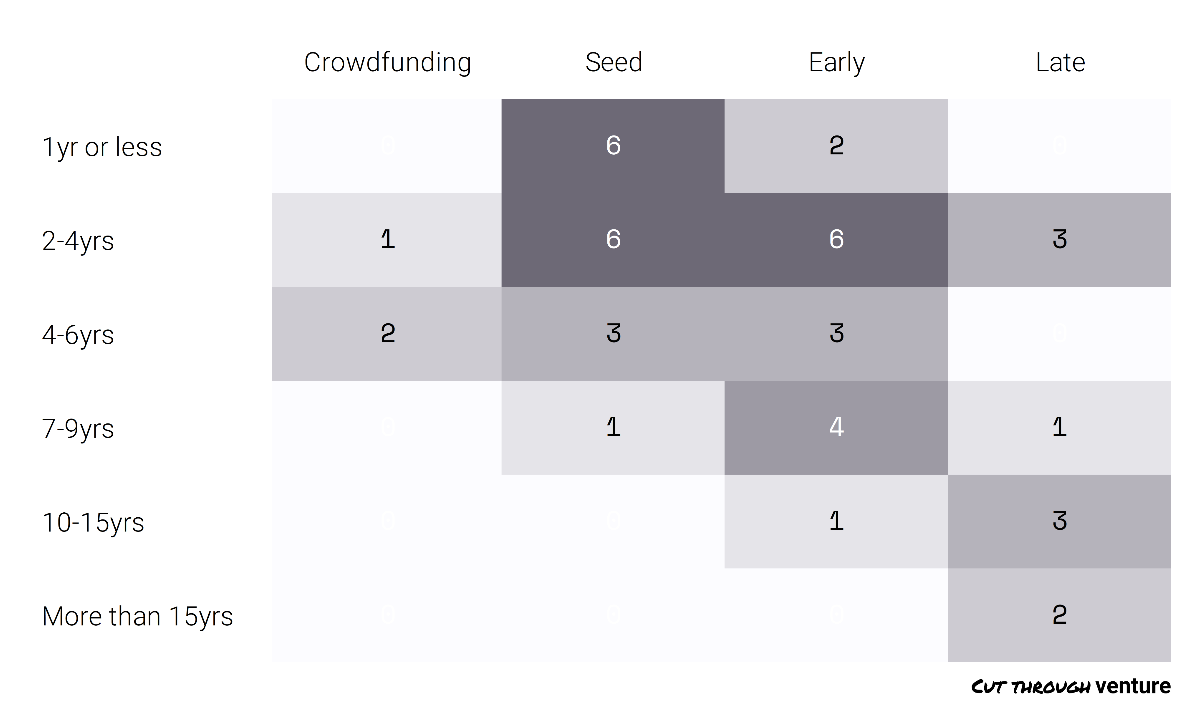
Task: Click the Late cell in the 10-15yrs row
Action: [1060, 522]
